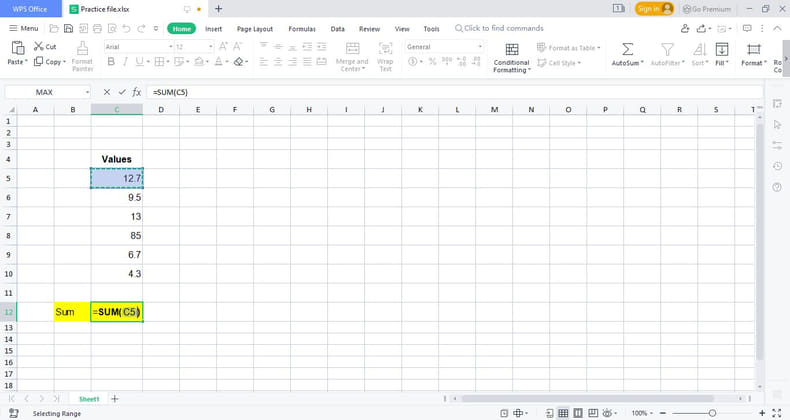
Task: Click Go Premium
Action: 706,9
